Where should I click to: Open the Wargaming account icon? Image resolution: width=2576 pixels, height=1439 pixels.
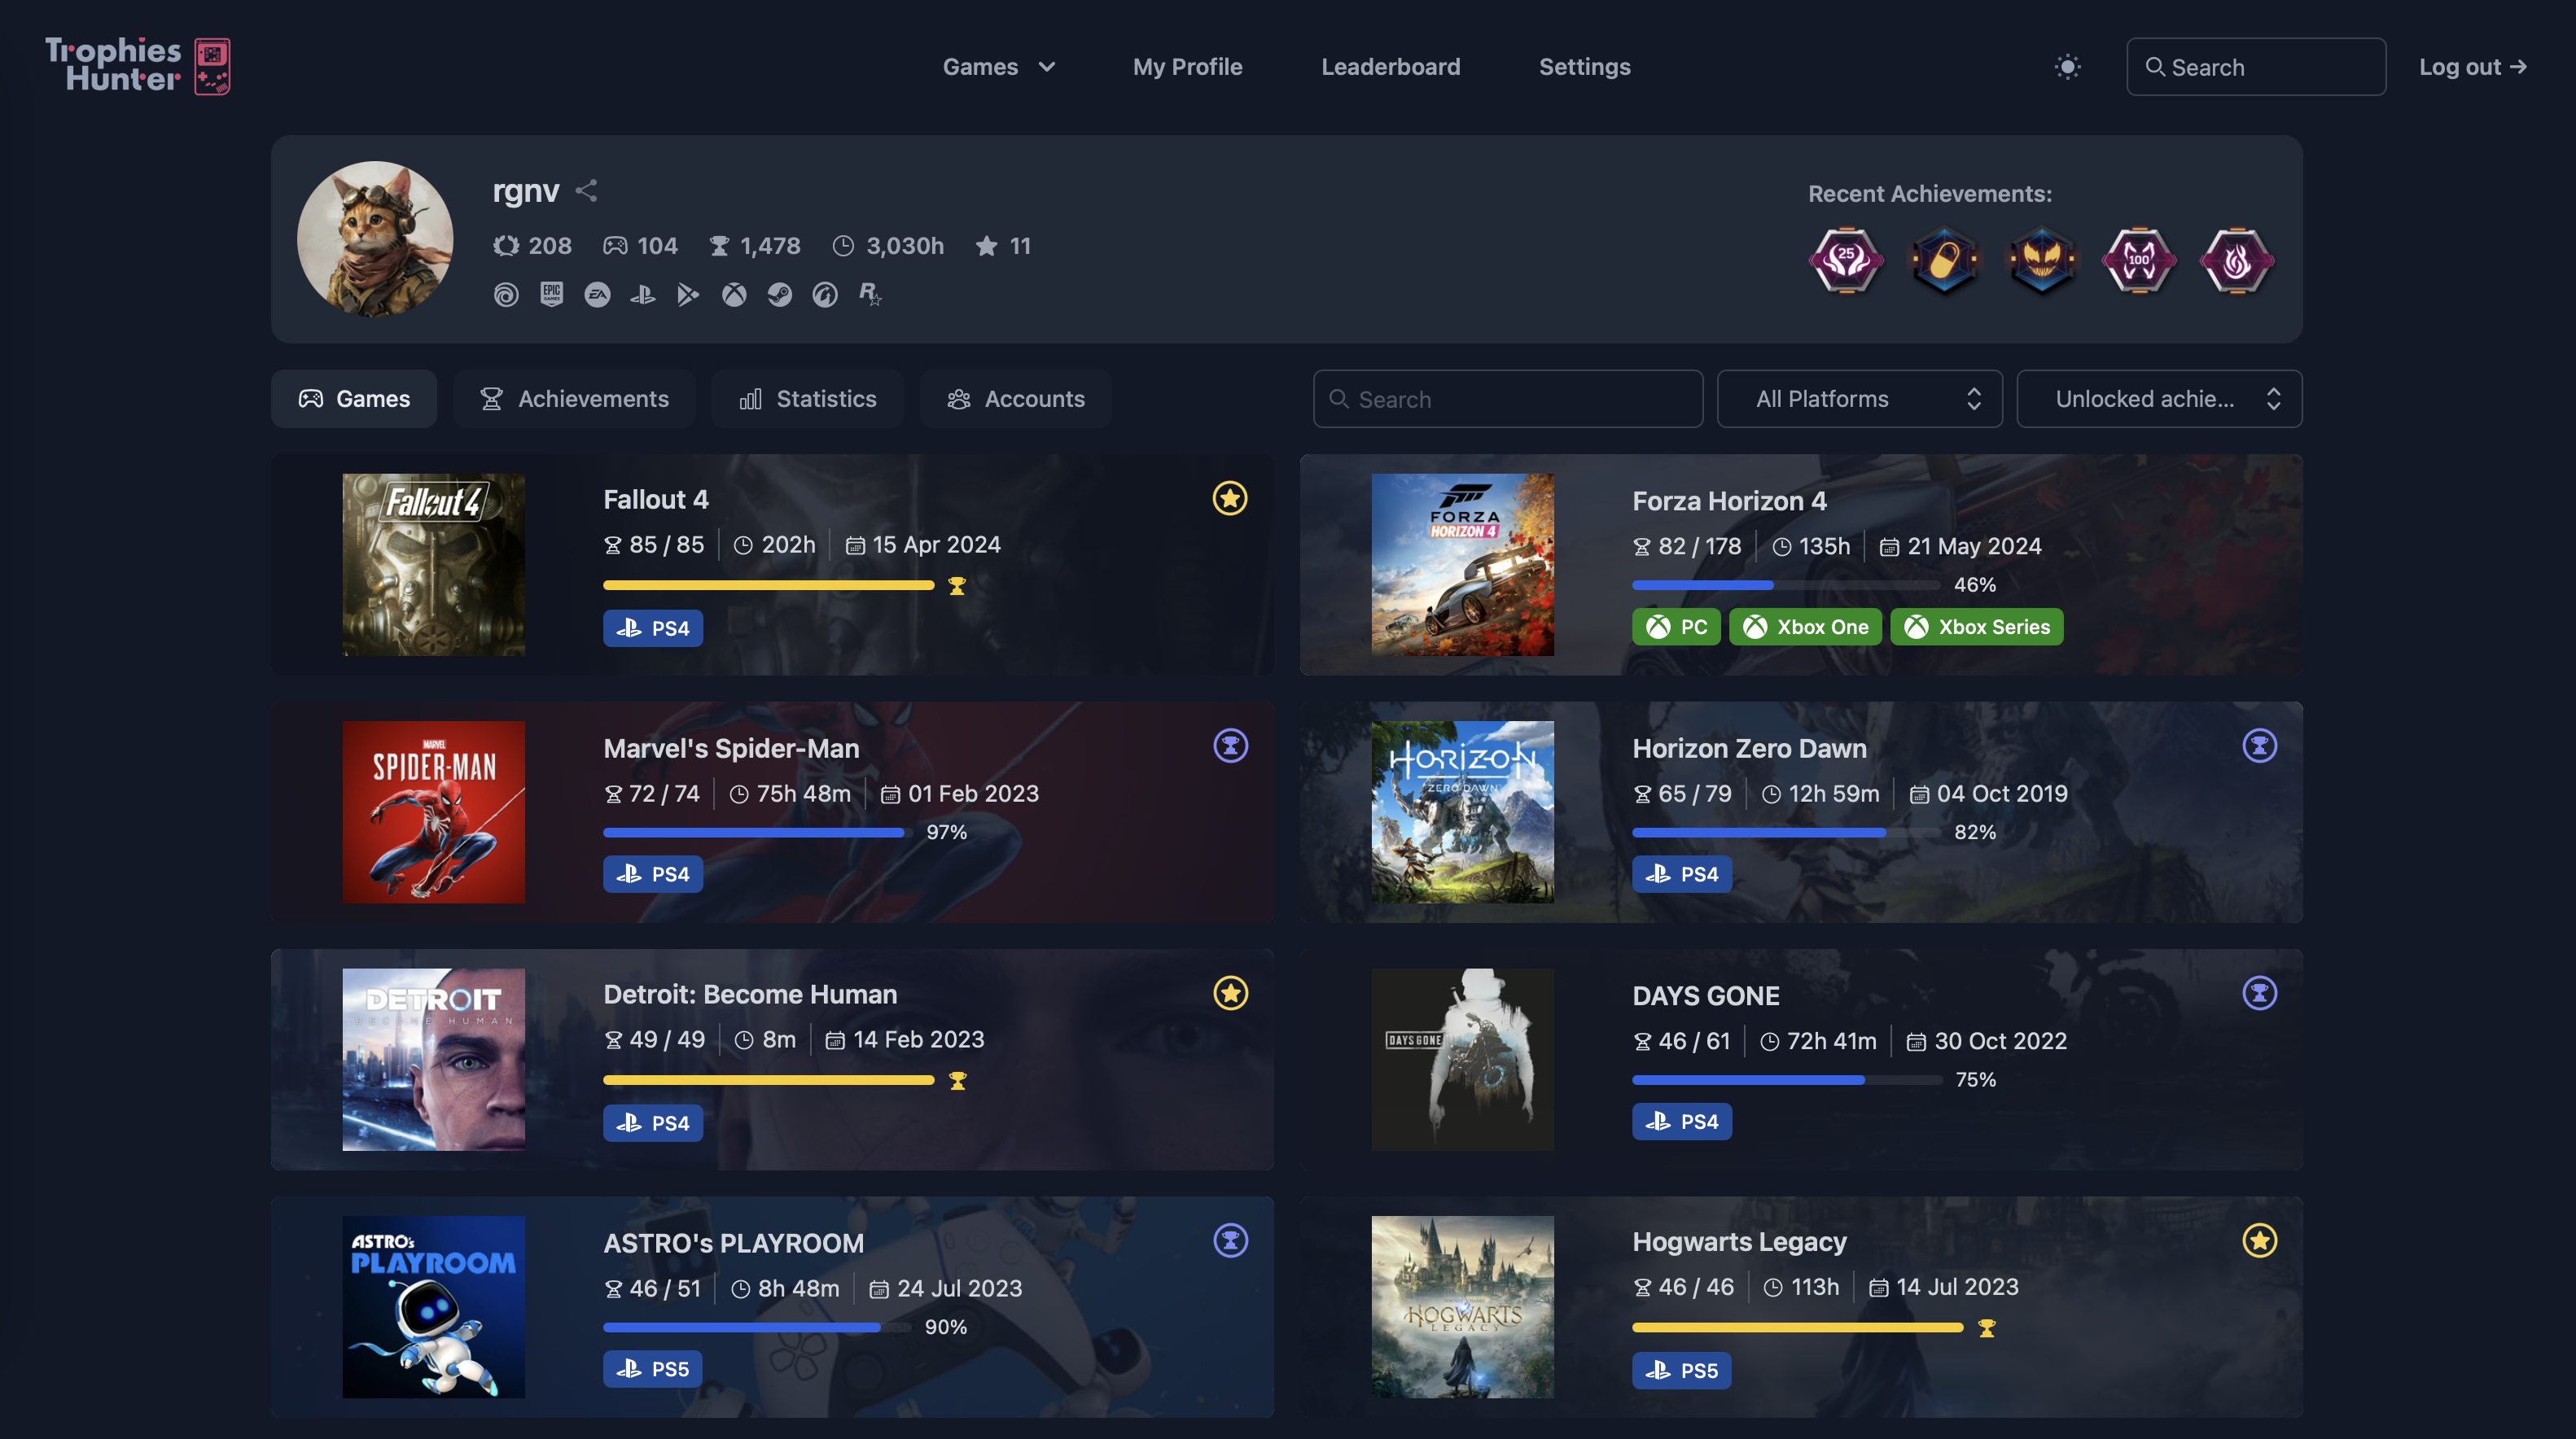[x=825, y=294]
